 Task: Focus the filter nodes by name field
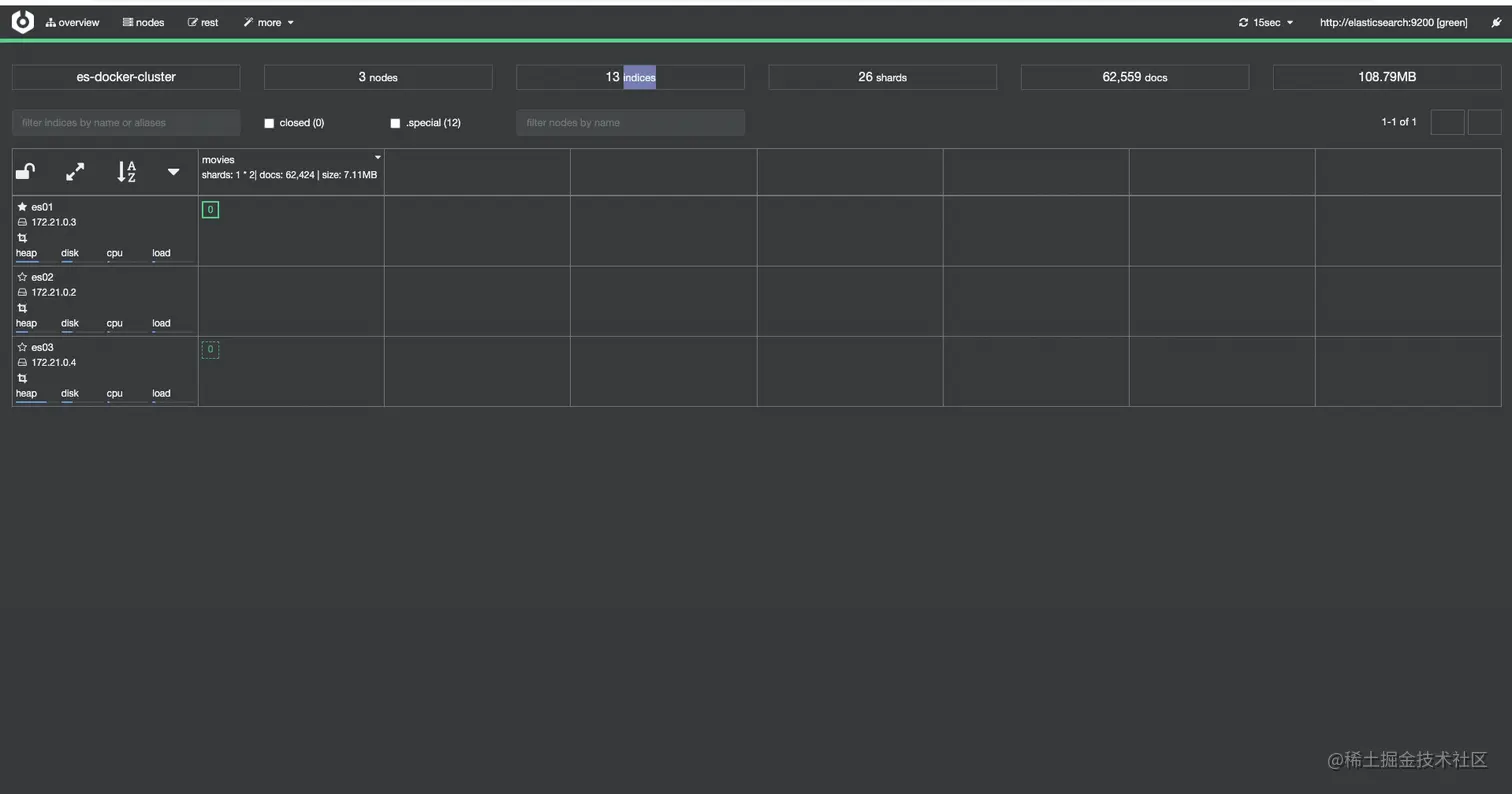pyautogui.click(x=630, y=123)
